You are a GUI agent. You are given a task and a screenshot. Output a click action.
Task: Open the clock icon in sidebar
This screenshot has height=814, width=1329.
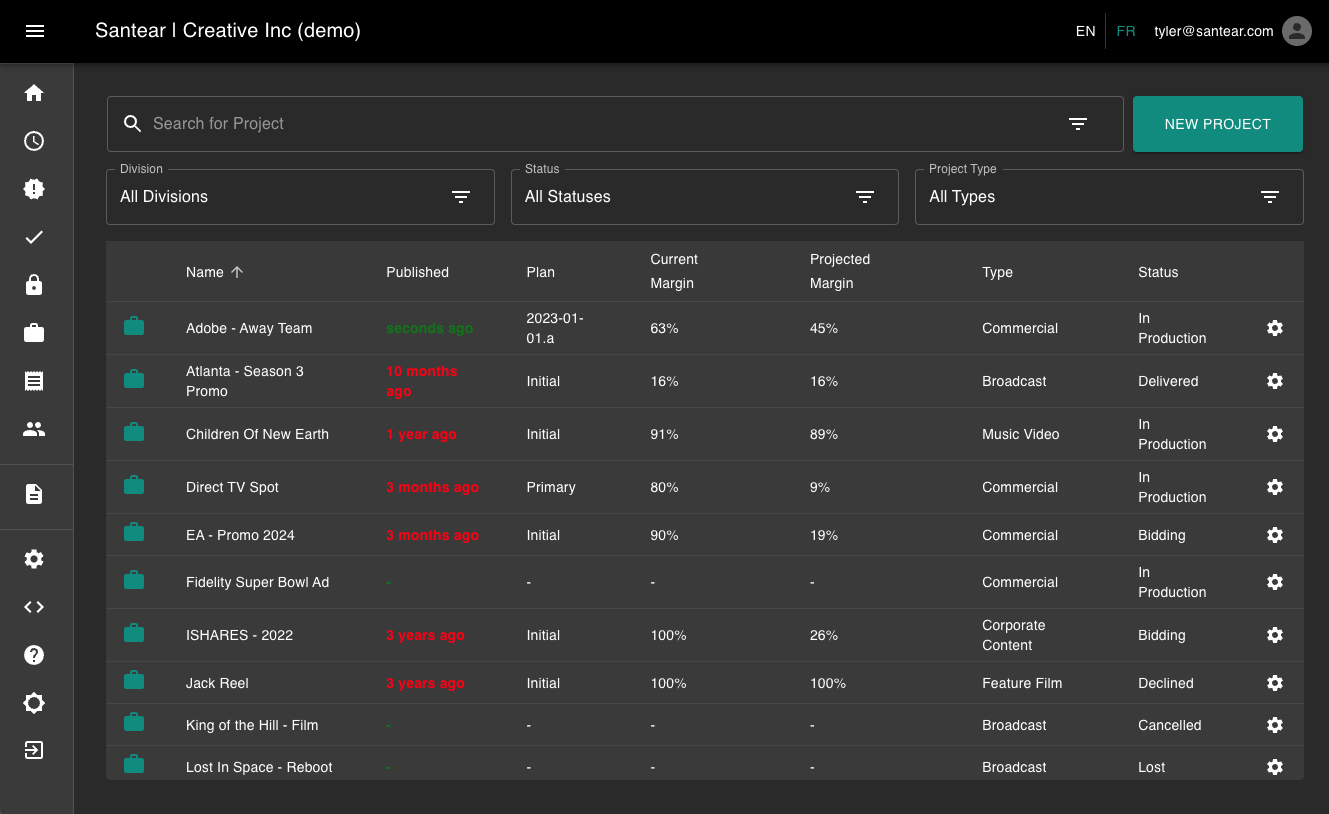tap(34, 141)
